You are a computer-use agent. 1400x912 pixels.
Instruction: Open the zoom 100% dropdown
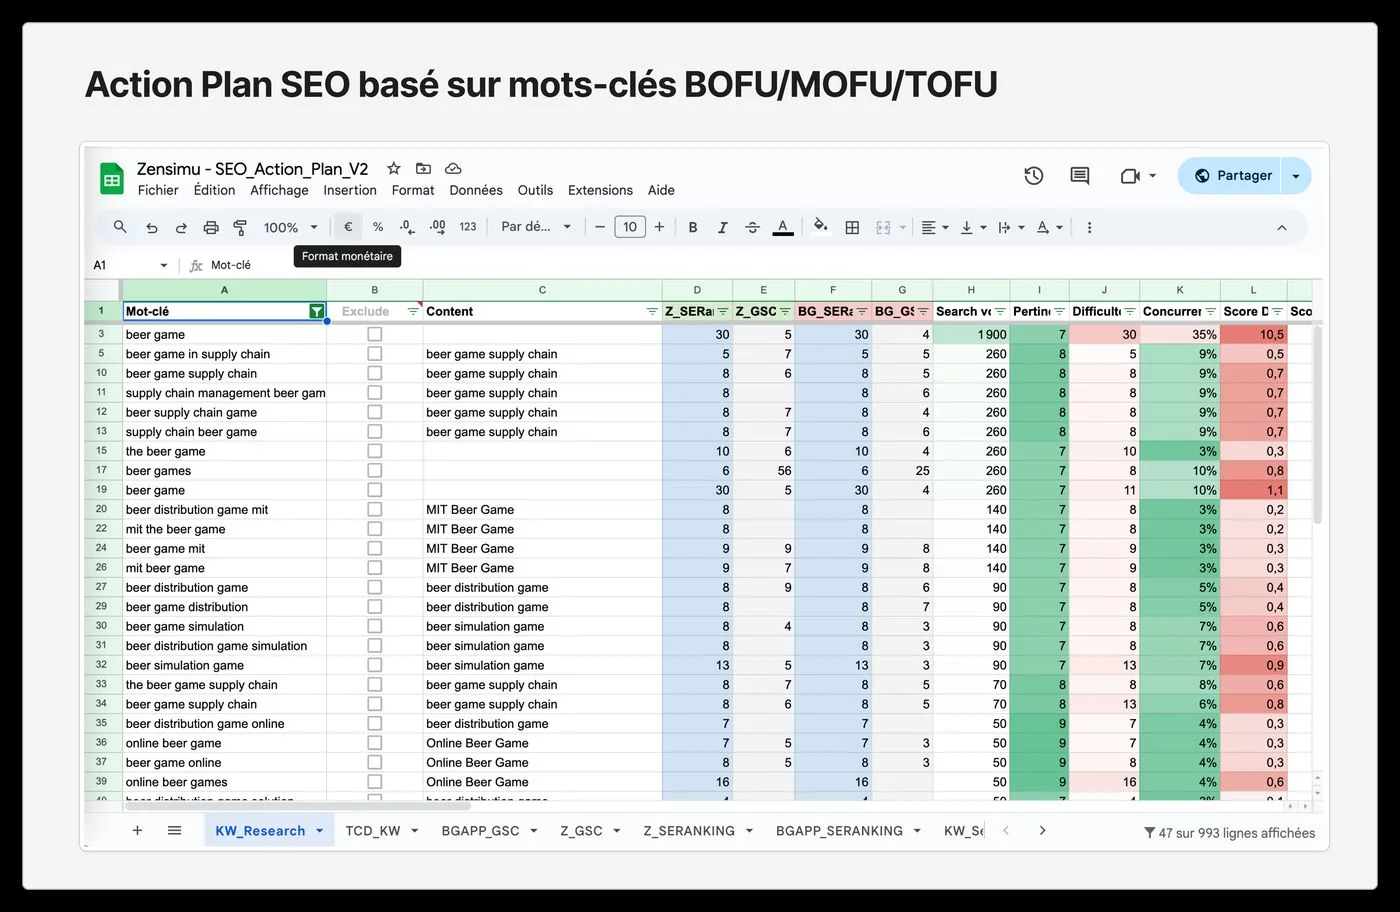click(x=291, y=228)
